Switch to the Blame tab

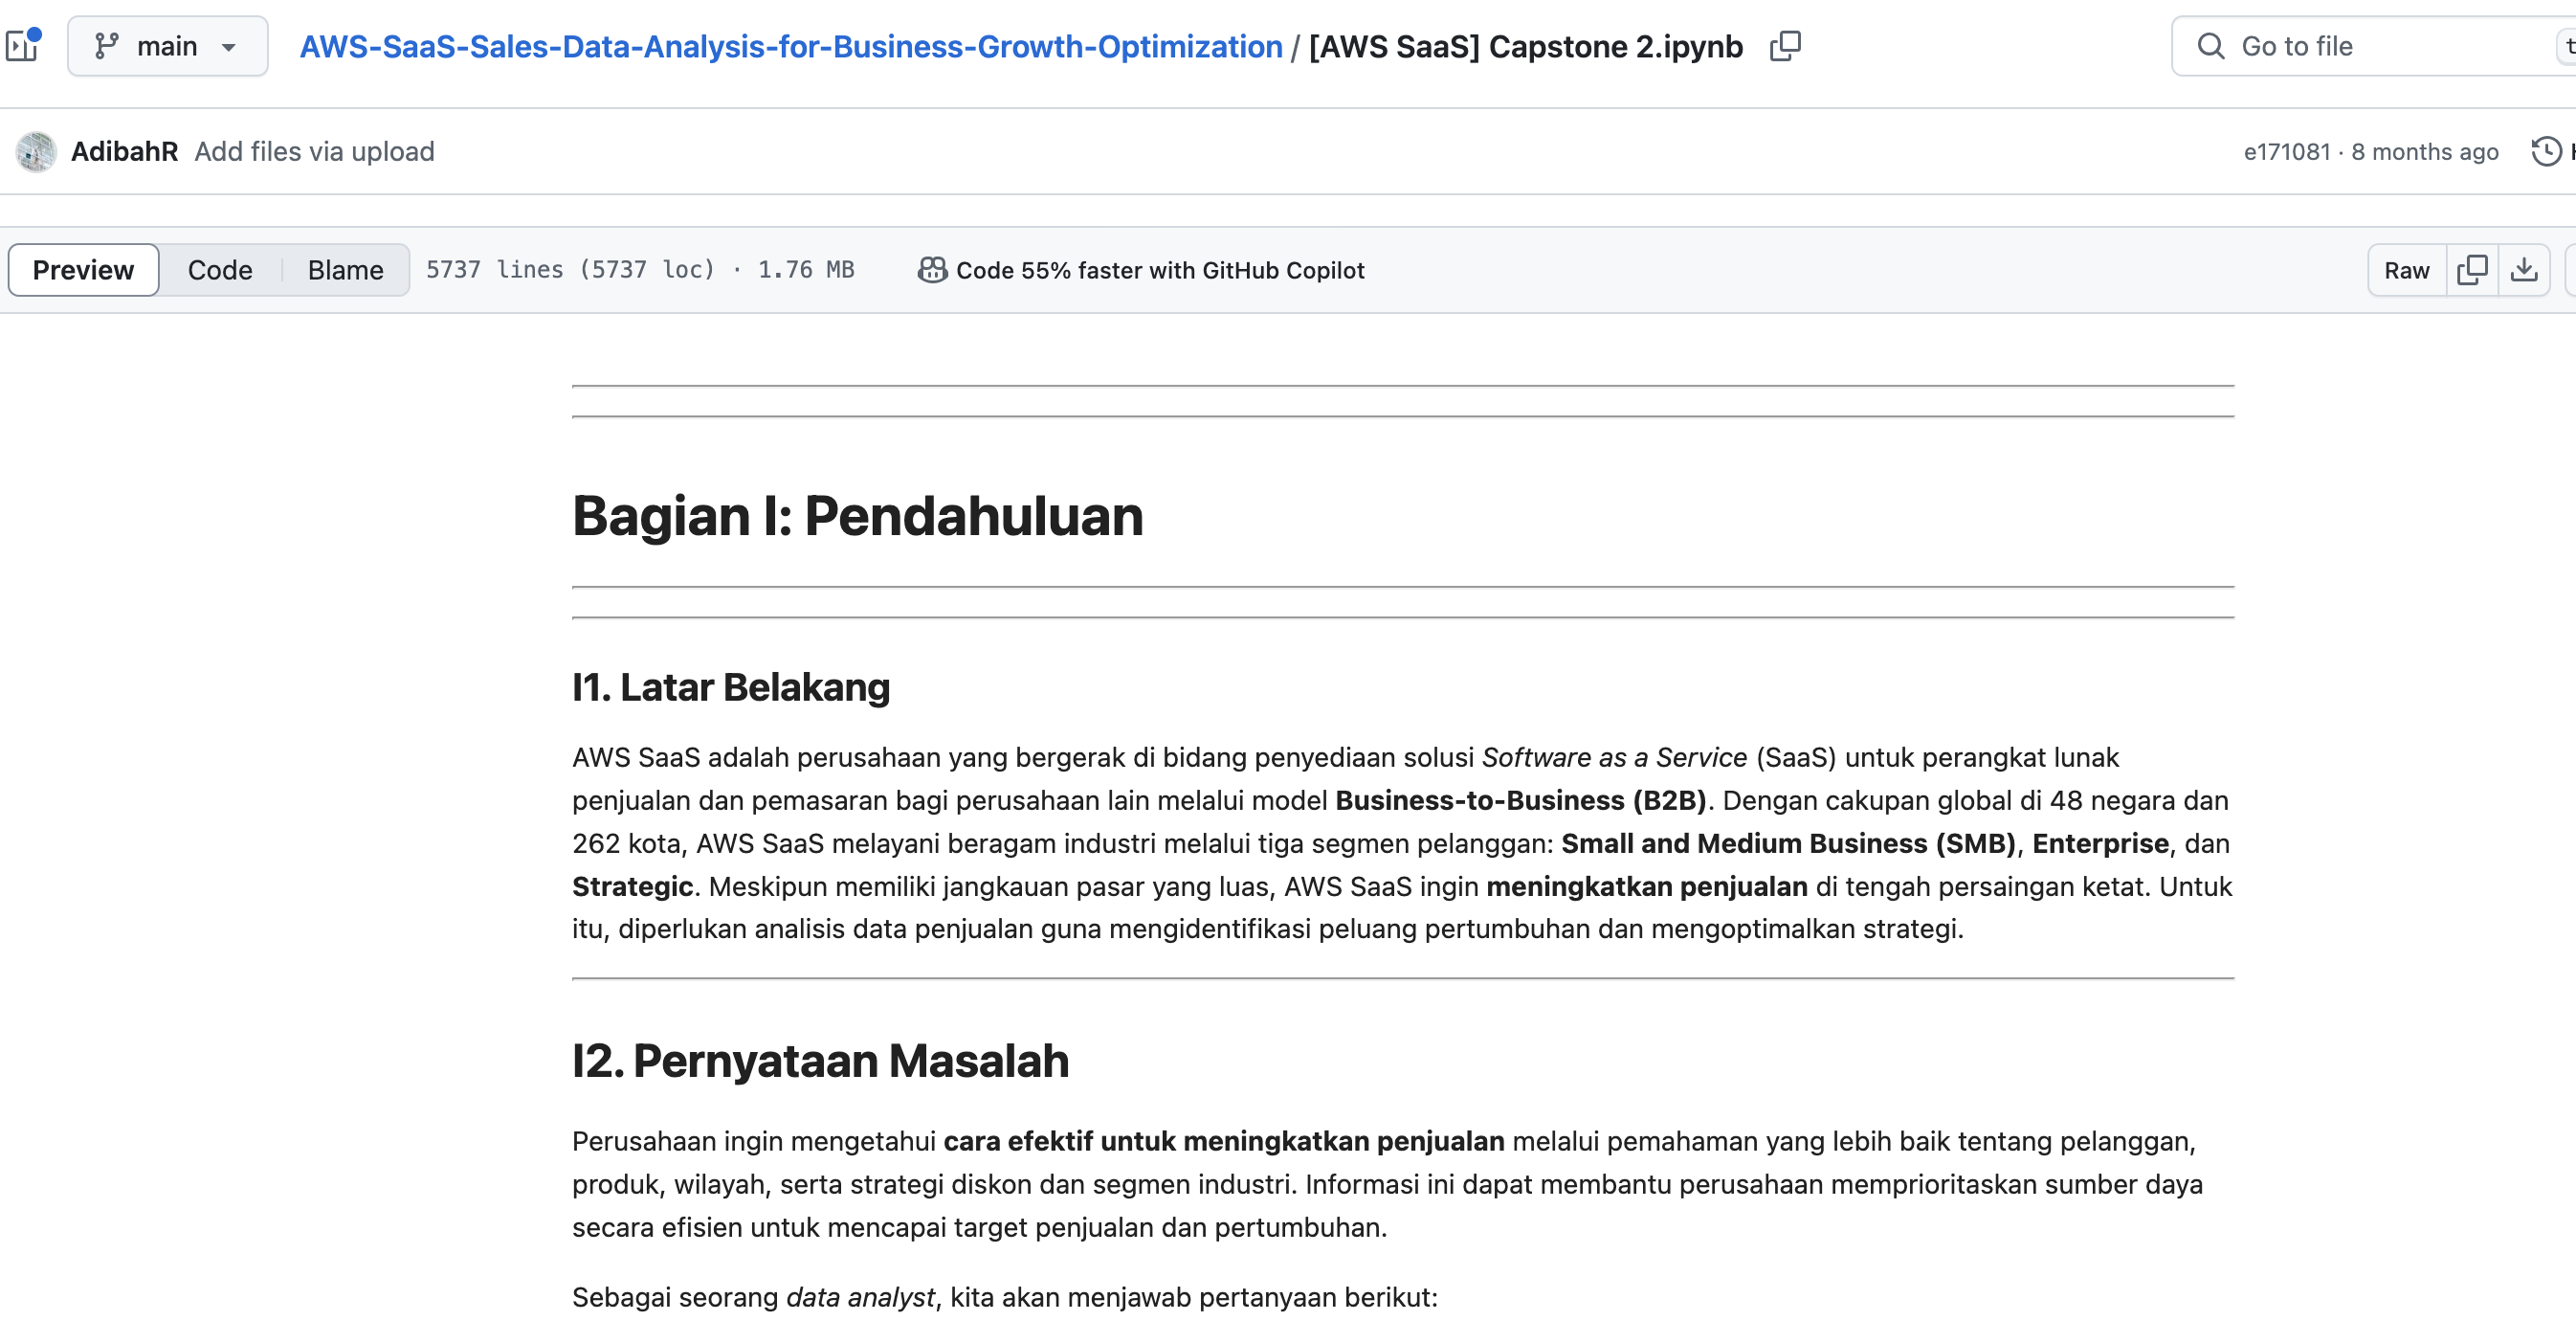coord(345,269)
